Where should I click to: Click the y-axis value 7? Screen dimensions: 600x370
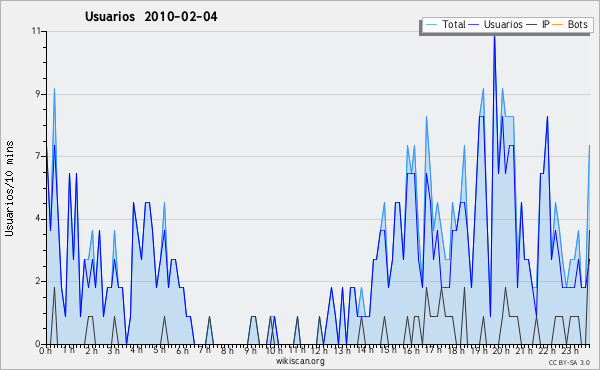click(x=38, y=156)
